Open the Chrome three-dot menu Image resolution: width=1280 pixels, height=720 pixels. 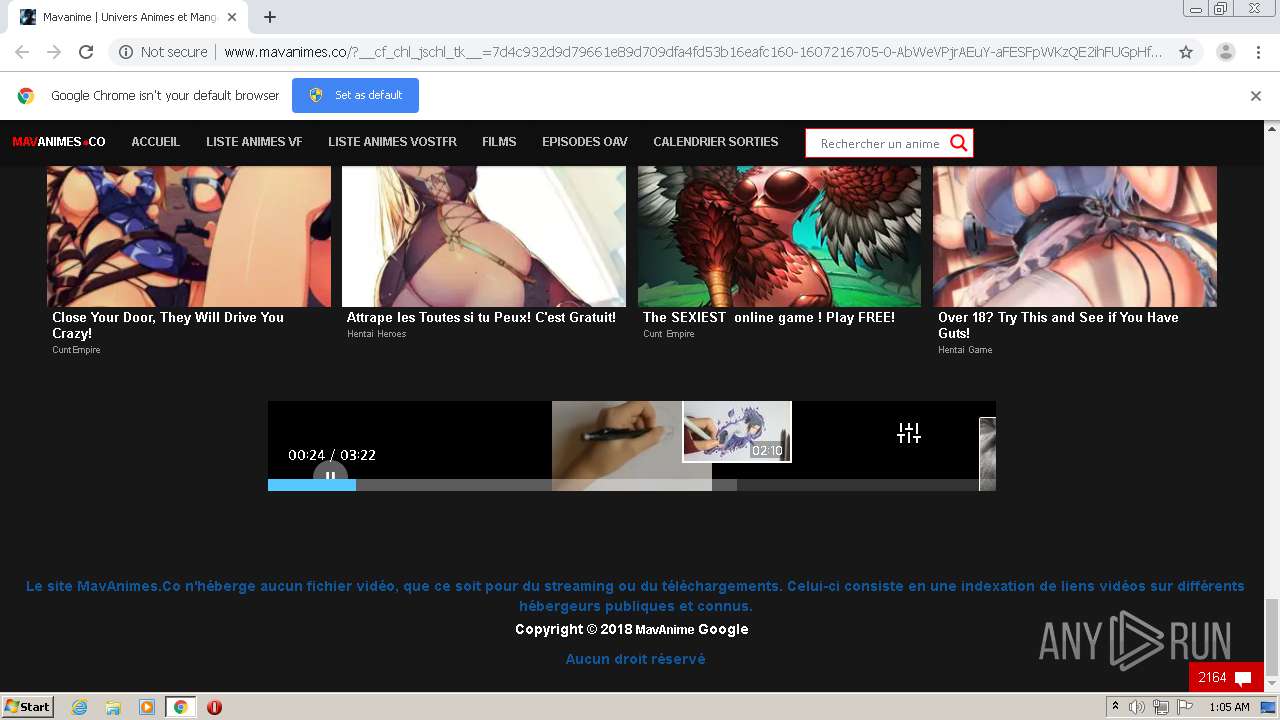coord(1257,52)
